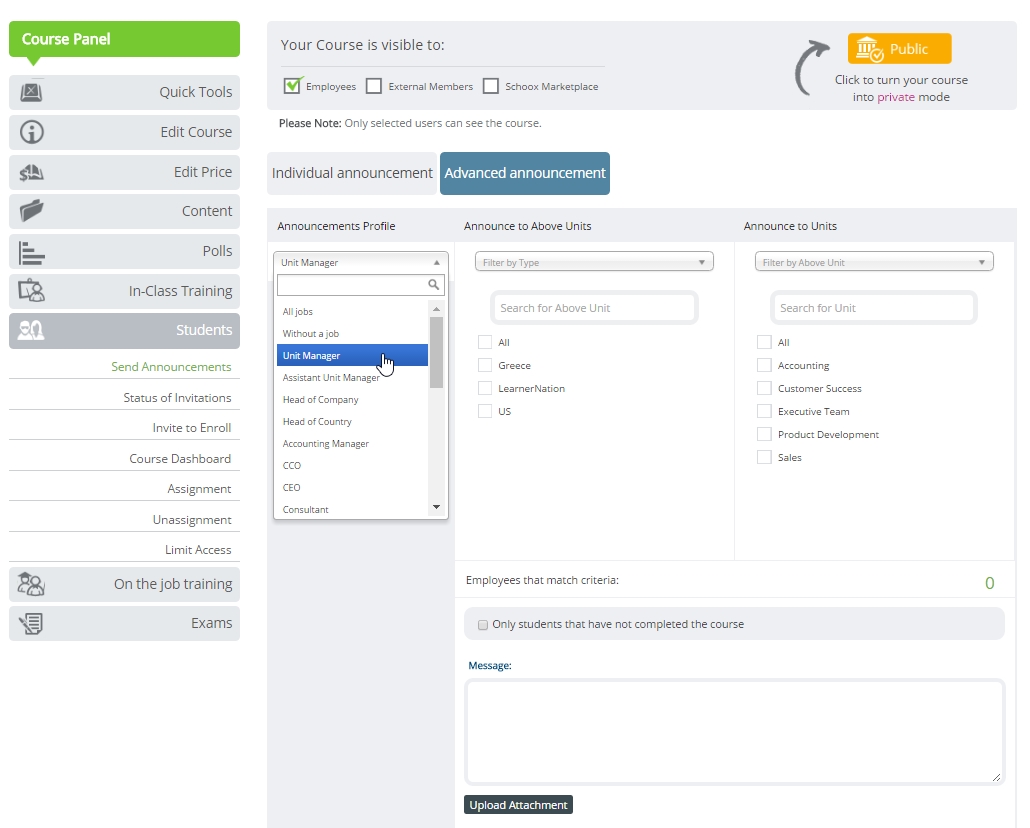Click the Search for Above Unit field
Image resolution: width=1030 pixels, height=828 pixels.
tap(594, 308)
